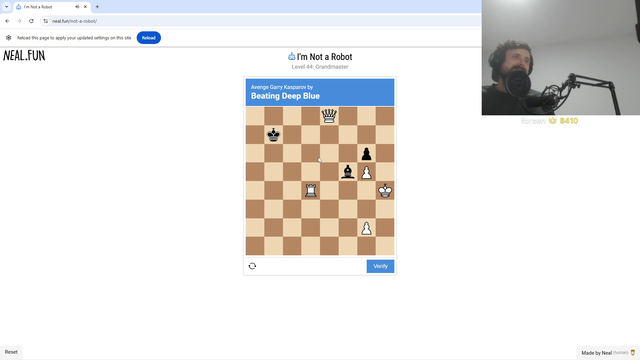Click the settings gear icon in infobar
Image resolution: width=640 pixels, height=360 pixels.
coord(9,38)
